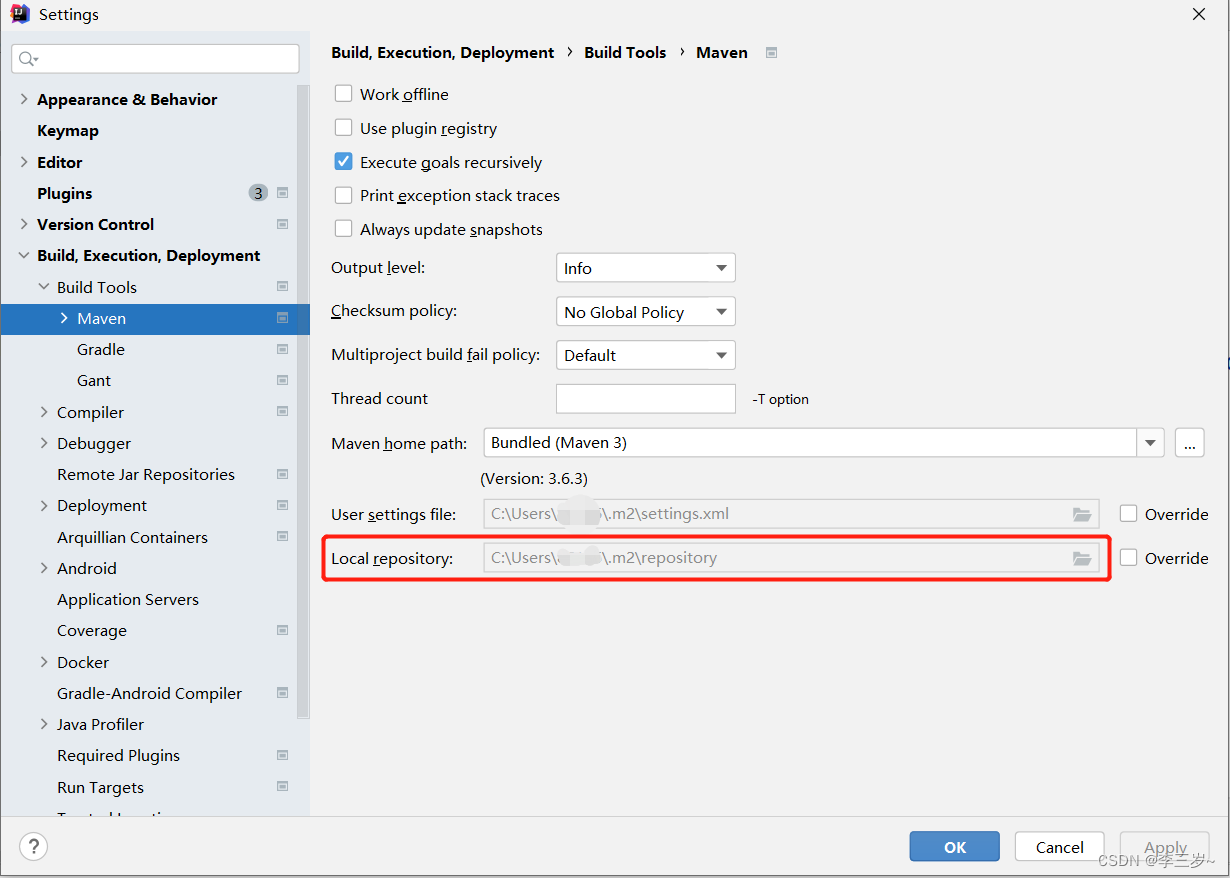This screenshot has height=878, width=1230.
Task: Click the OK button
Action: tap(955, 846)
